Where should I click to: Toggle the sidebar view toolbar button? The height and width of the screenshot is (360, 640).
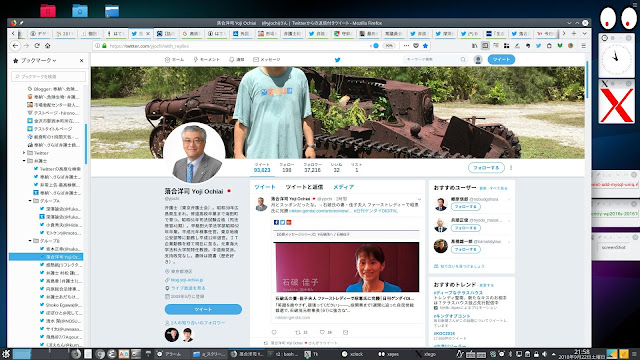pos(485,46)
